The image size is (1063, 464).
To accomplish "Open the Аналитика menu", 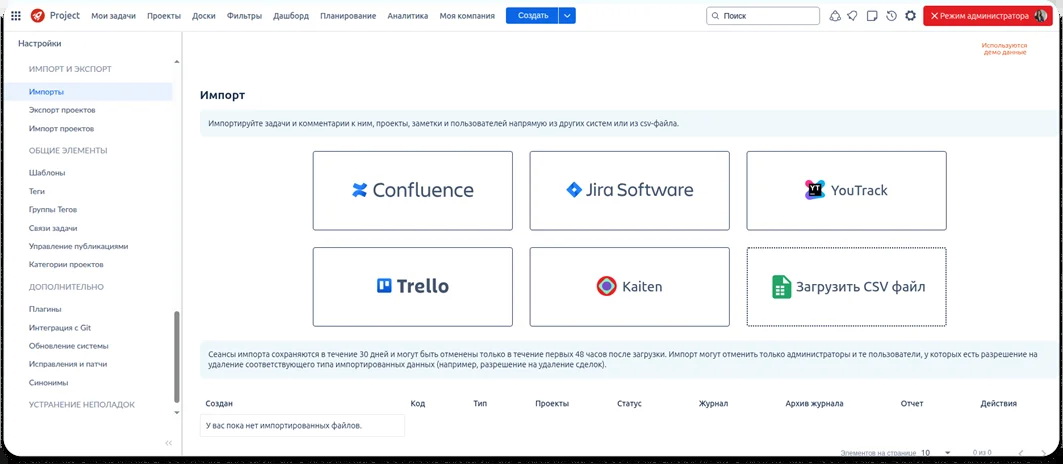I will tap(407, 16).
